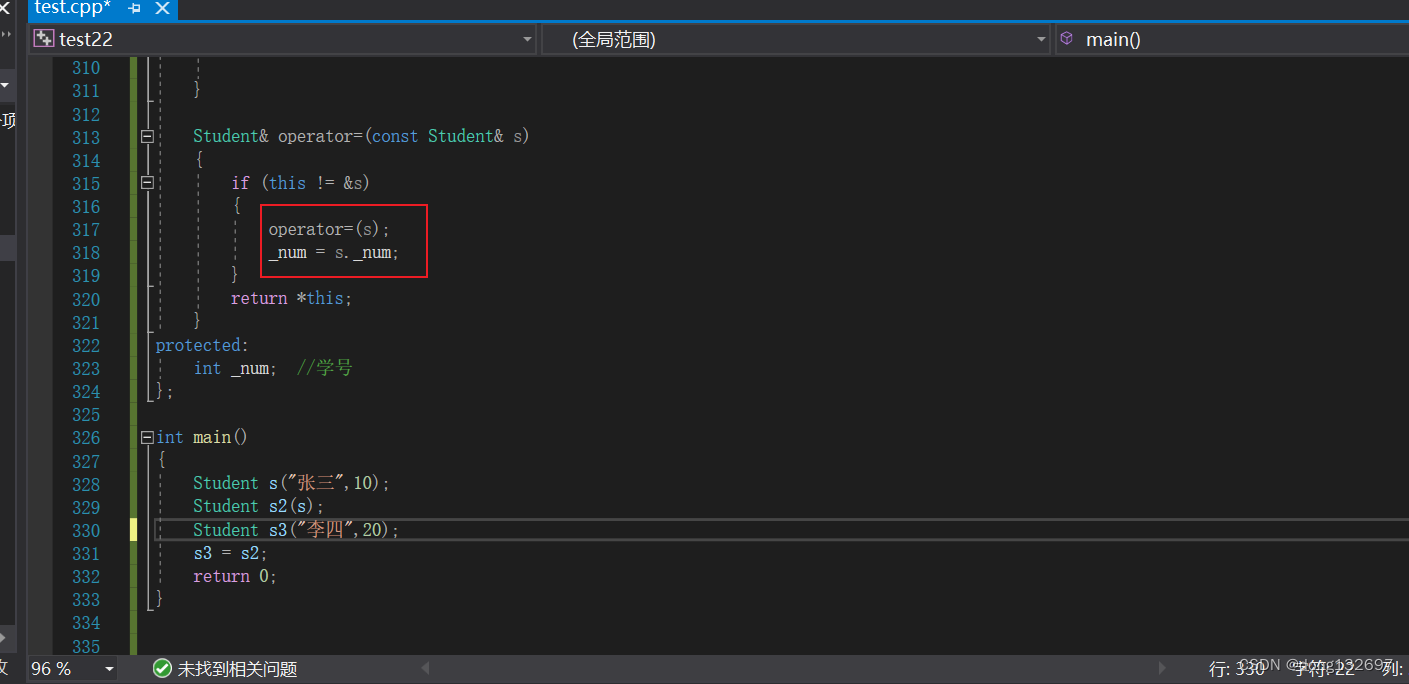Image resolution: width=1409 pixels, height=684 pixels.
Task: Click the 'return *this;' statement
Action: point(291,298)
